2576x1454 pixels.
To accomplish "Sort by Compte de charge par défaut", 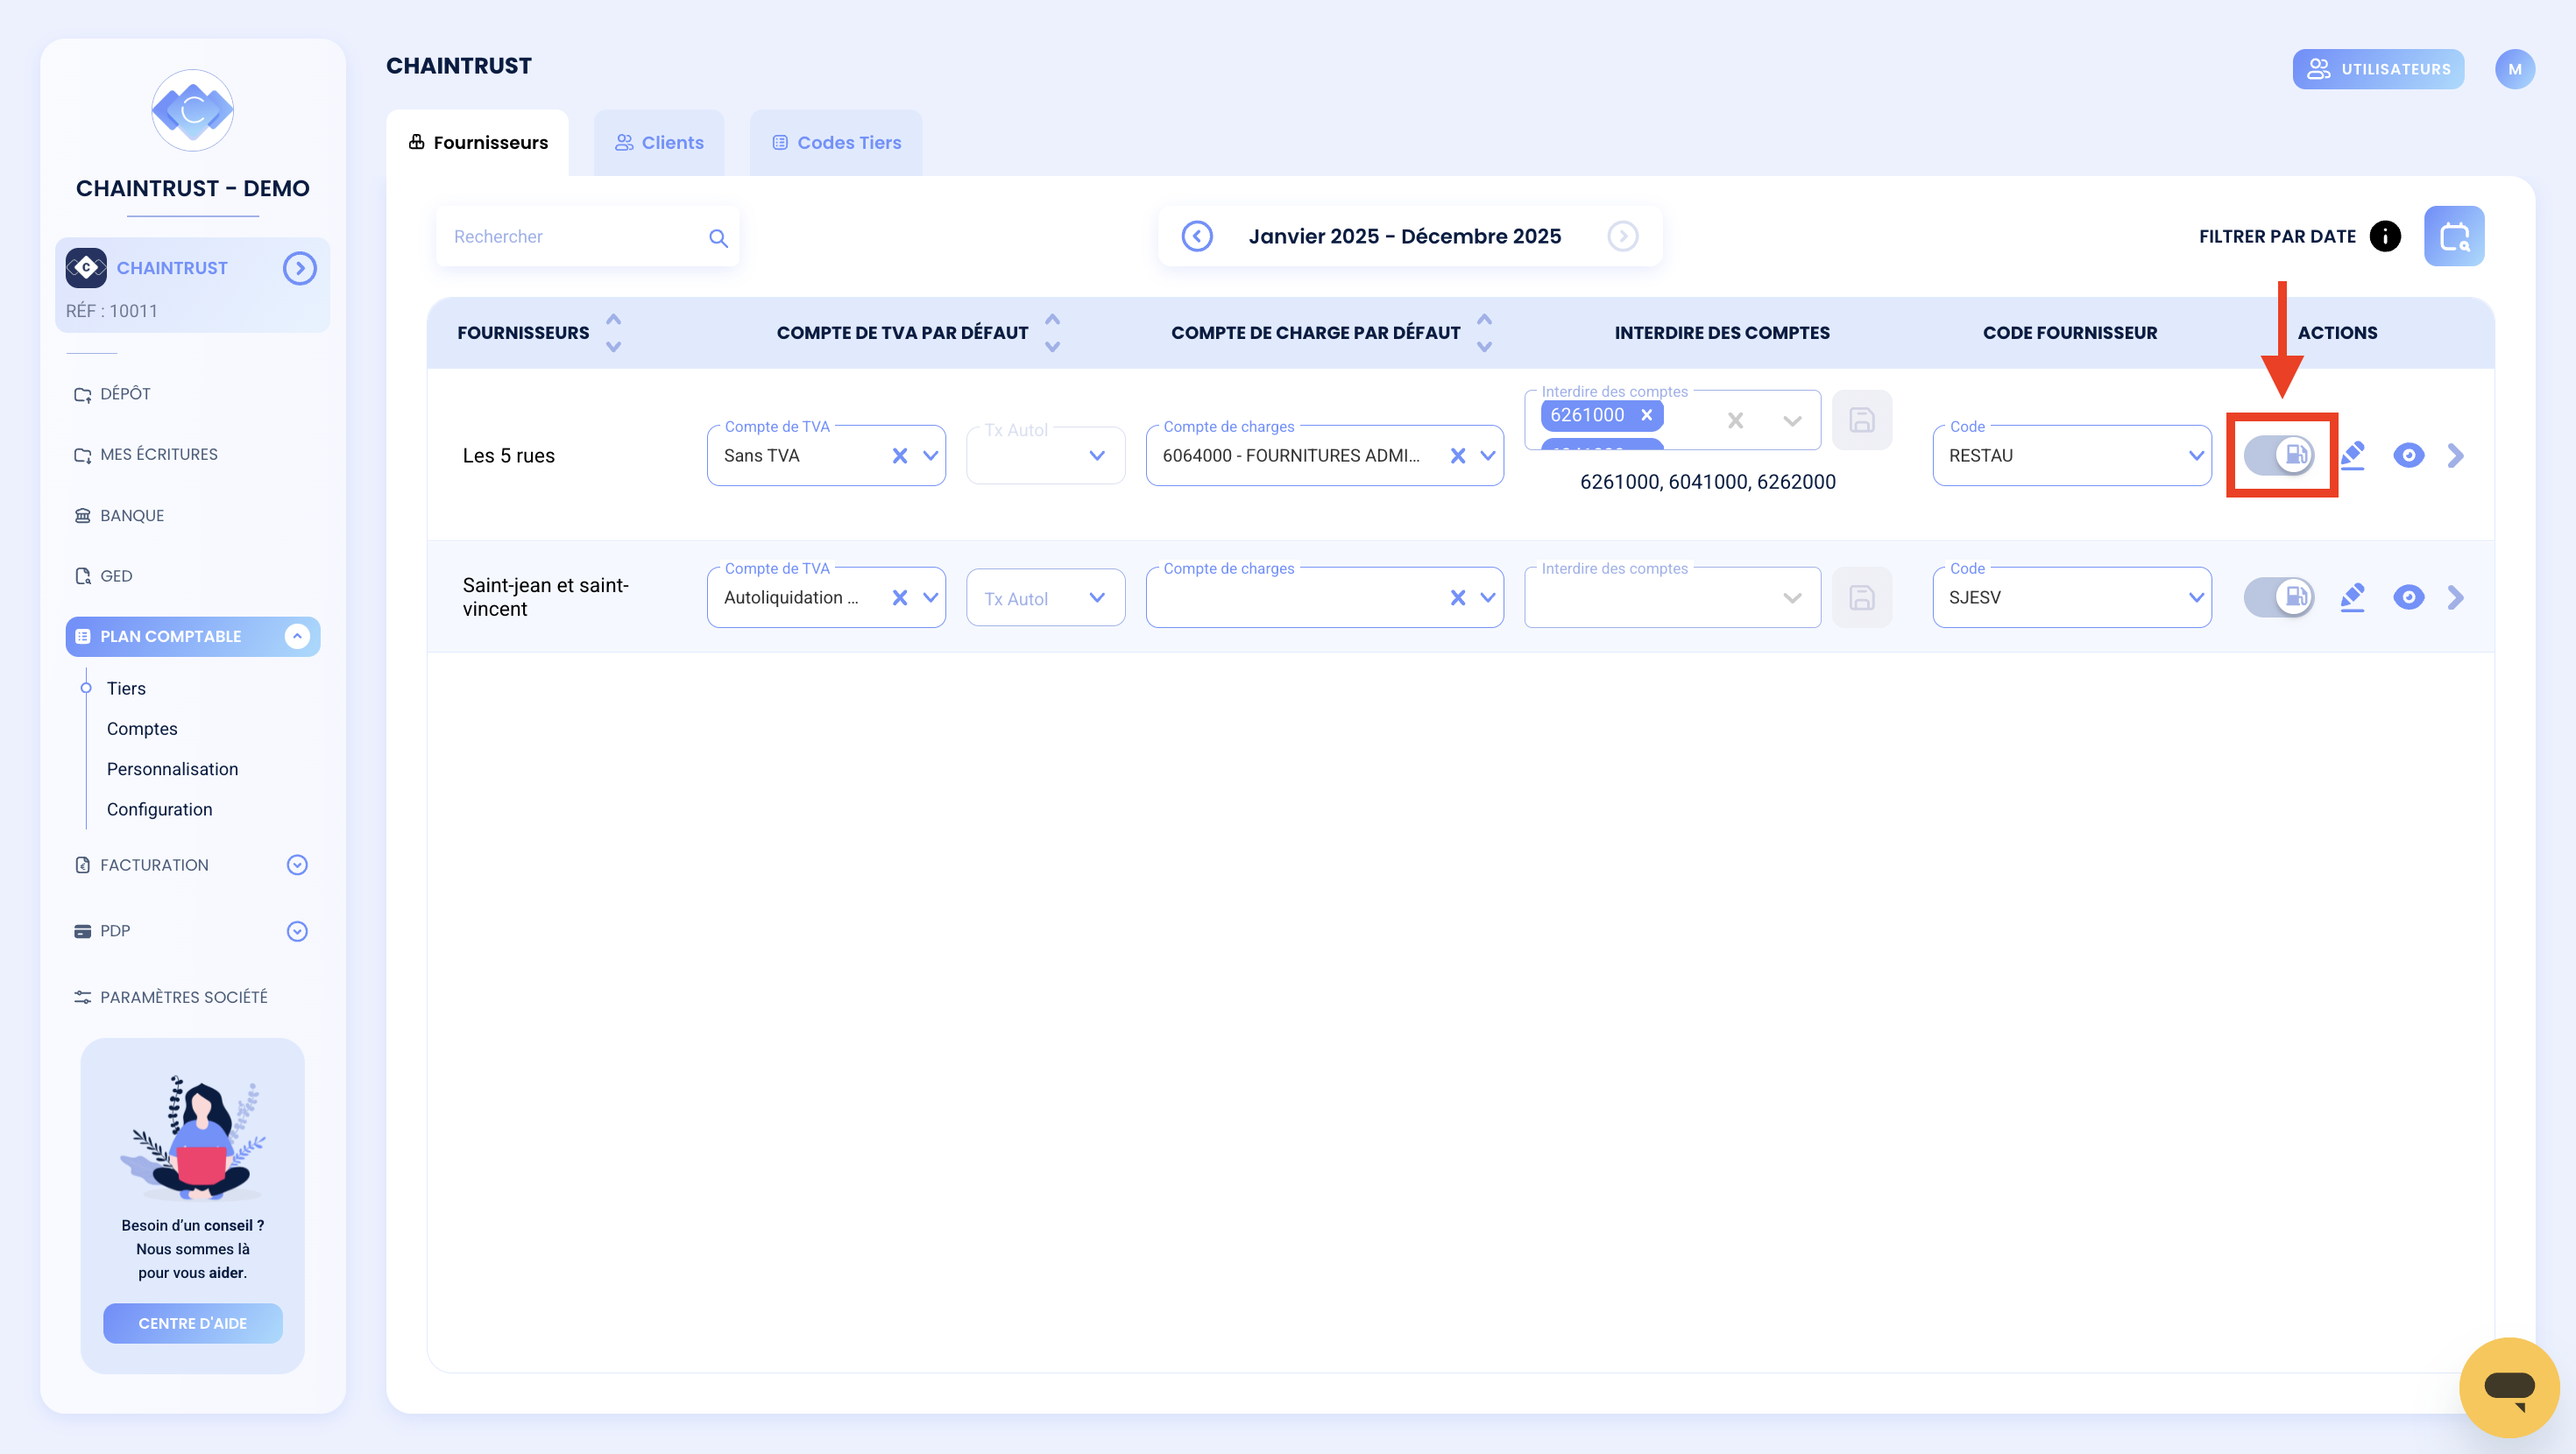I will coord(1484,333).
